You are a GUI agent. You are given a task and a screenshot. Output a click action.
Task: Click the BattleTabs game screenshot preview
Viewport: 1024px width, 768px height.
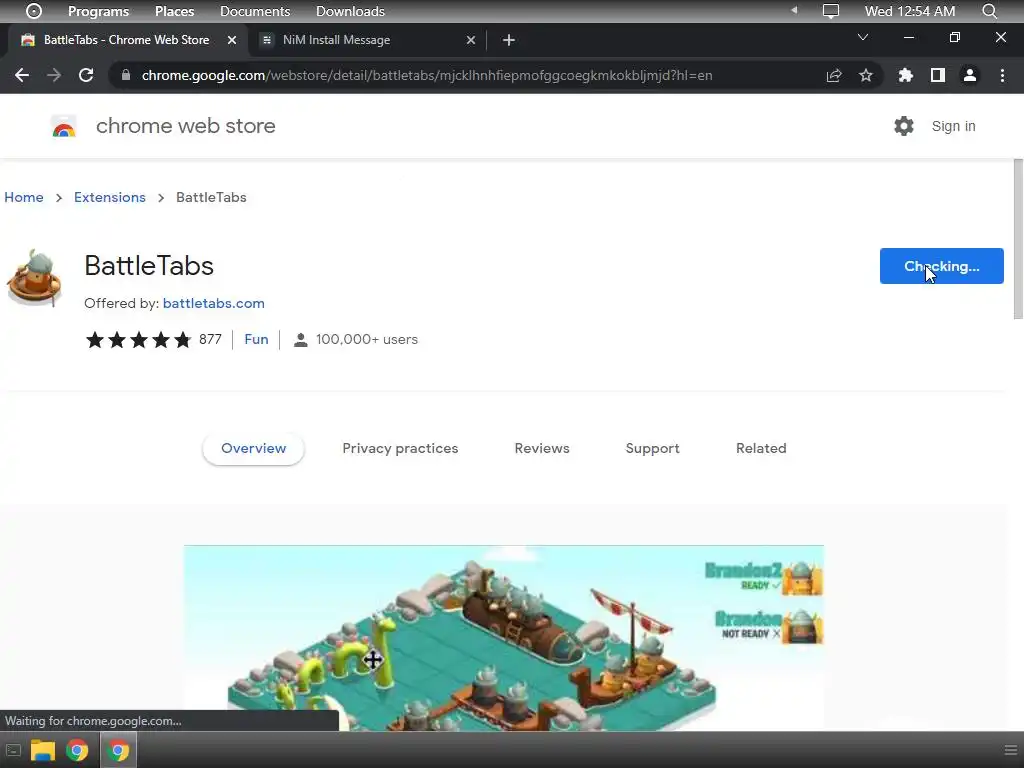(504, 638)
